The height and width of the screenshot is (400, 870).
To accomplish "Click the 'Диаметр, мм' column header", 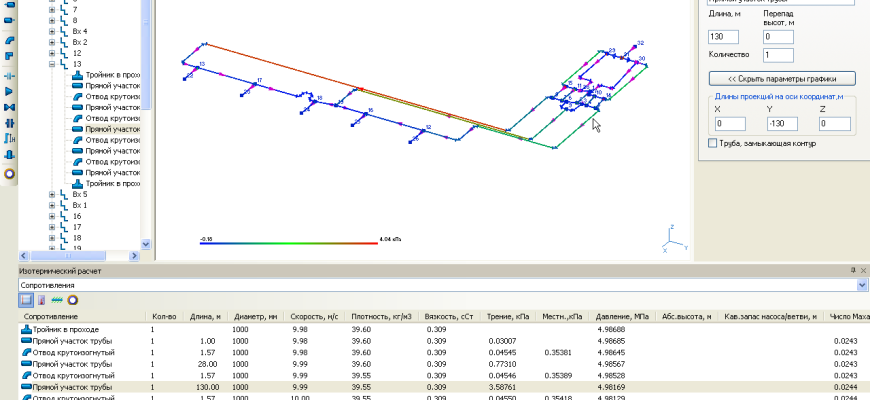I will (257, 317).
